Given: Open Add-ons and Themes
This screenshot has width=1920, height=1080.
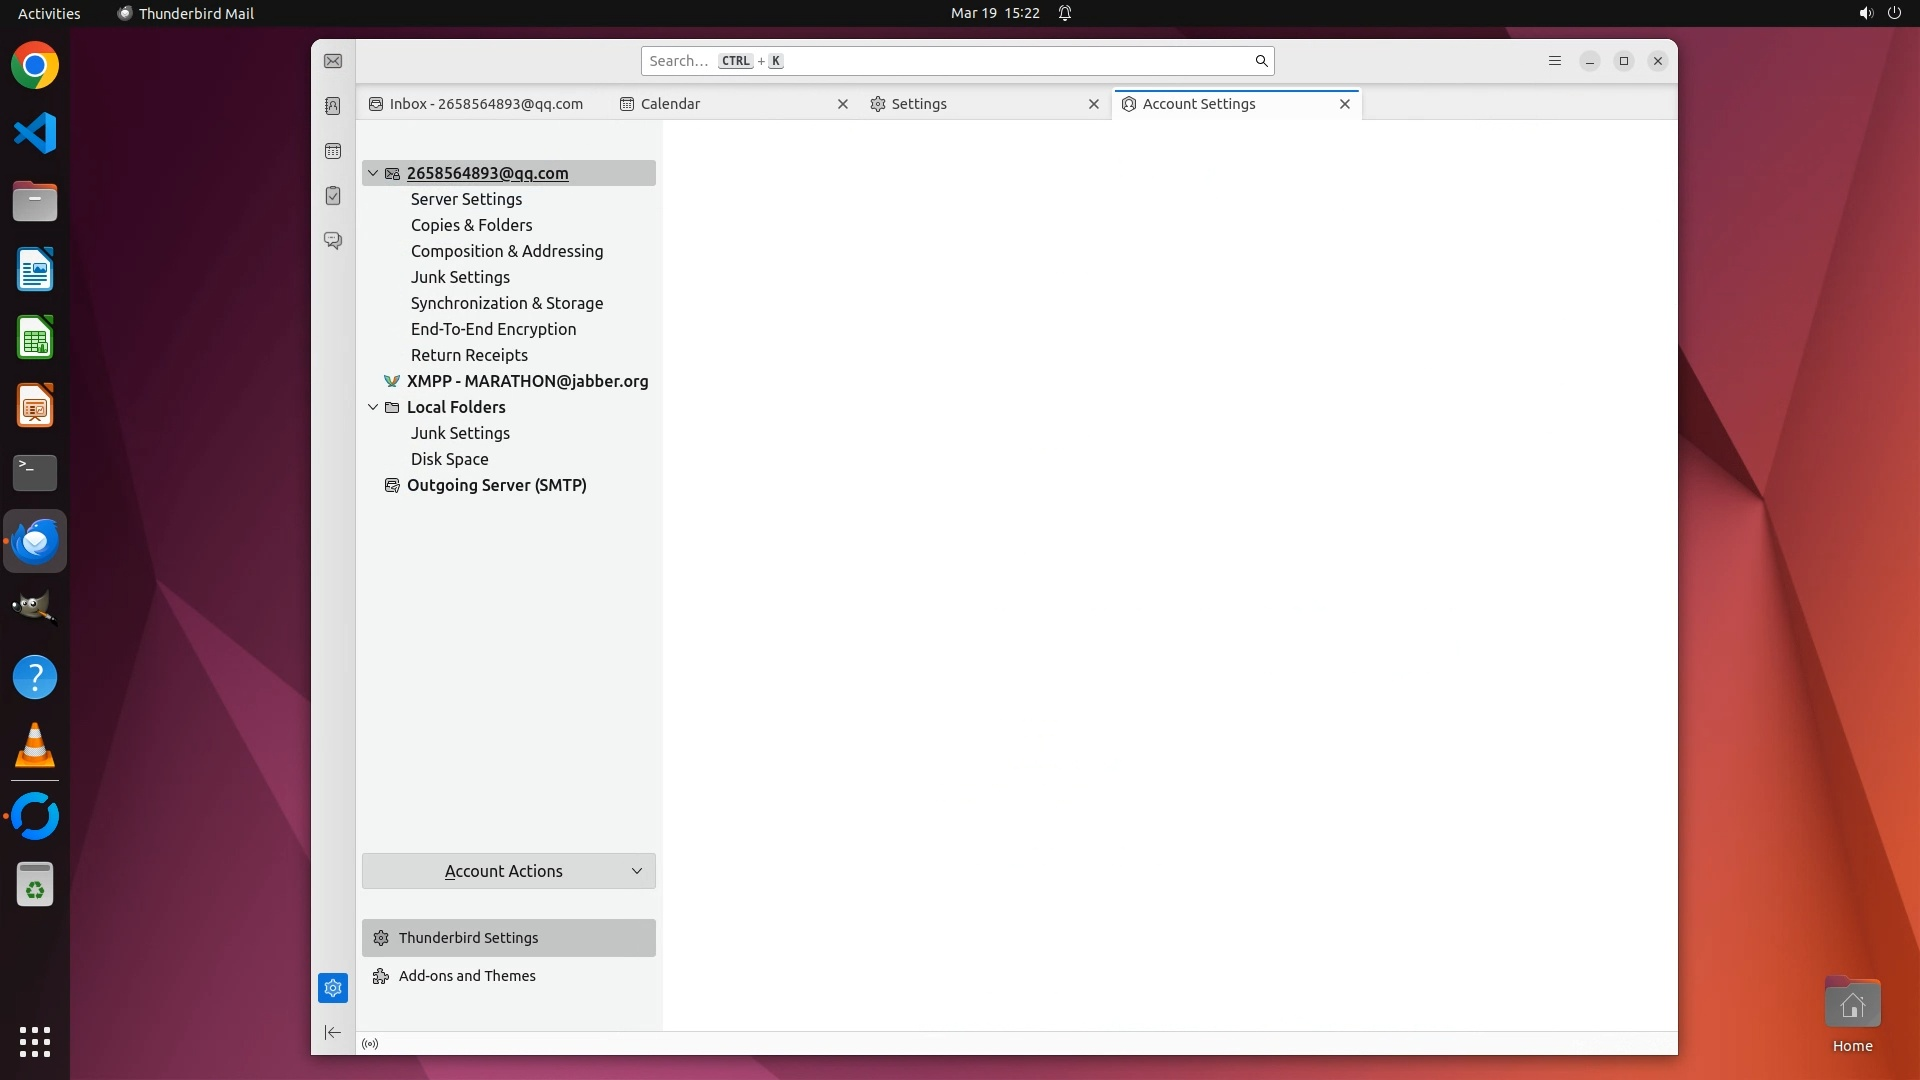Looking at the screenshot, I should pyautogui.click(x=467, y=976).
